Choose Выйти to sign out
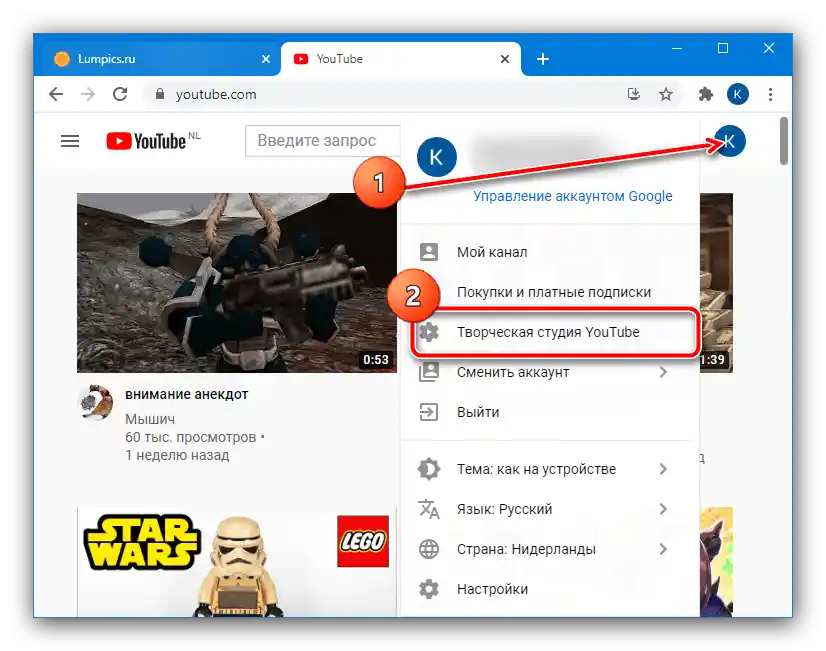The image size is (826, 651). click(x=550, y=412)
